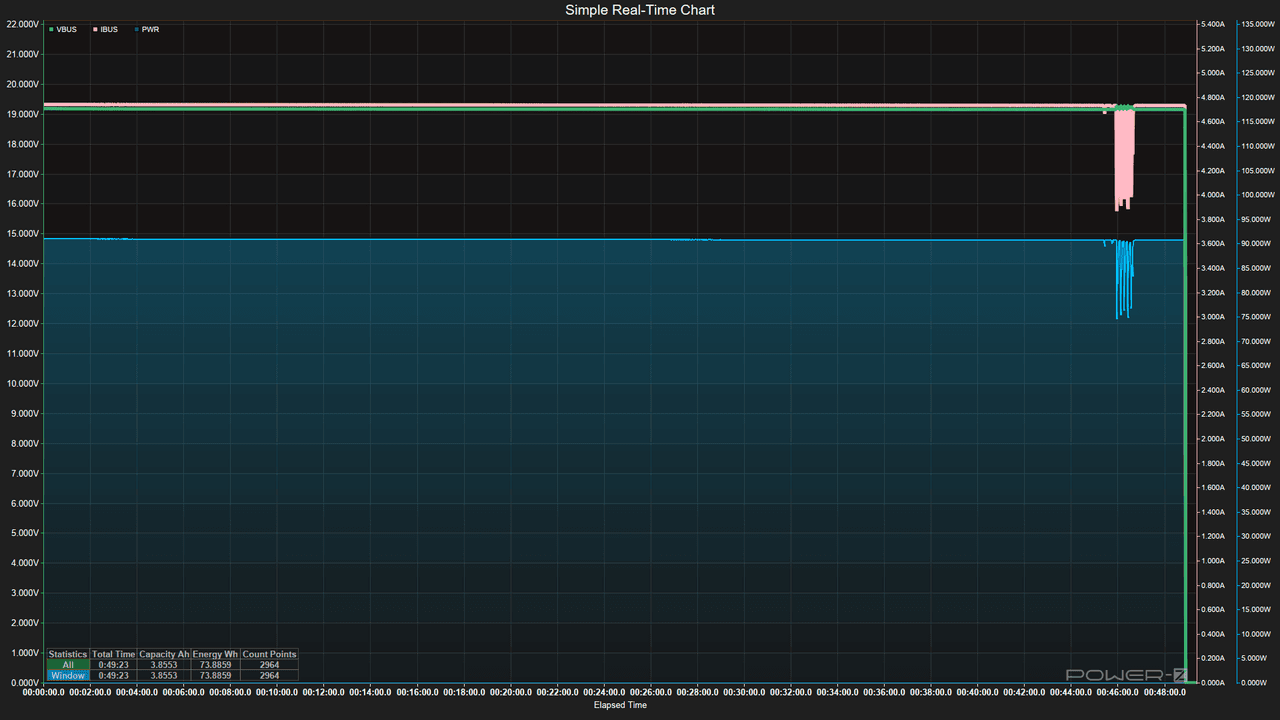This screenshot has height=720, width=1280.
Task: Click the Count Points value in the Window row
Action: [x=269, y=676]
